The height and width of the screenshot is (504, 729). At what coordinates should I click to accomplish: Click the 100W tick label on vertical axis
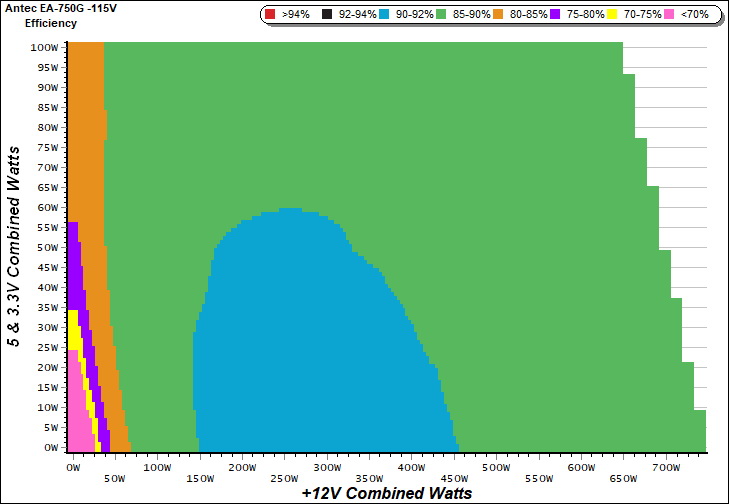(42, 48)
